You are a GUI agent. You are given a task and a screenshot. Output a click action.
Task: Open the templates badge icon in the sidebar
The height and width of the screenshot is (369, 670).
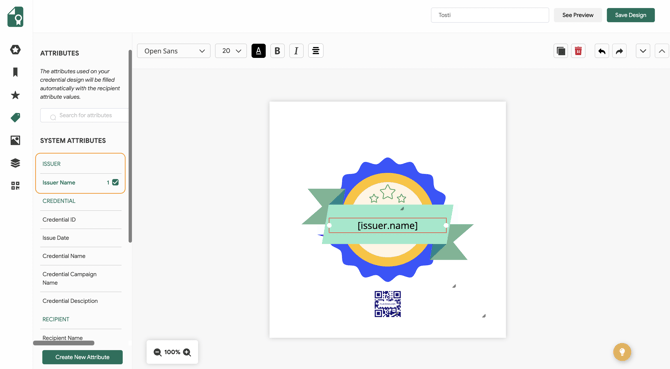tap(15, 50)
